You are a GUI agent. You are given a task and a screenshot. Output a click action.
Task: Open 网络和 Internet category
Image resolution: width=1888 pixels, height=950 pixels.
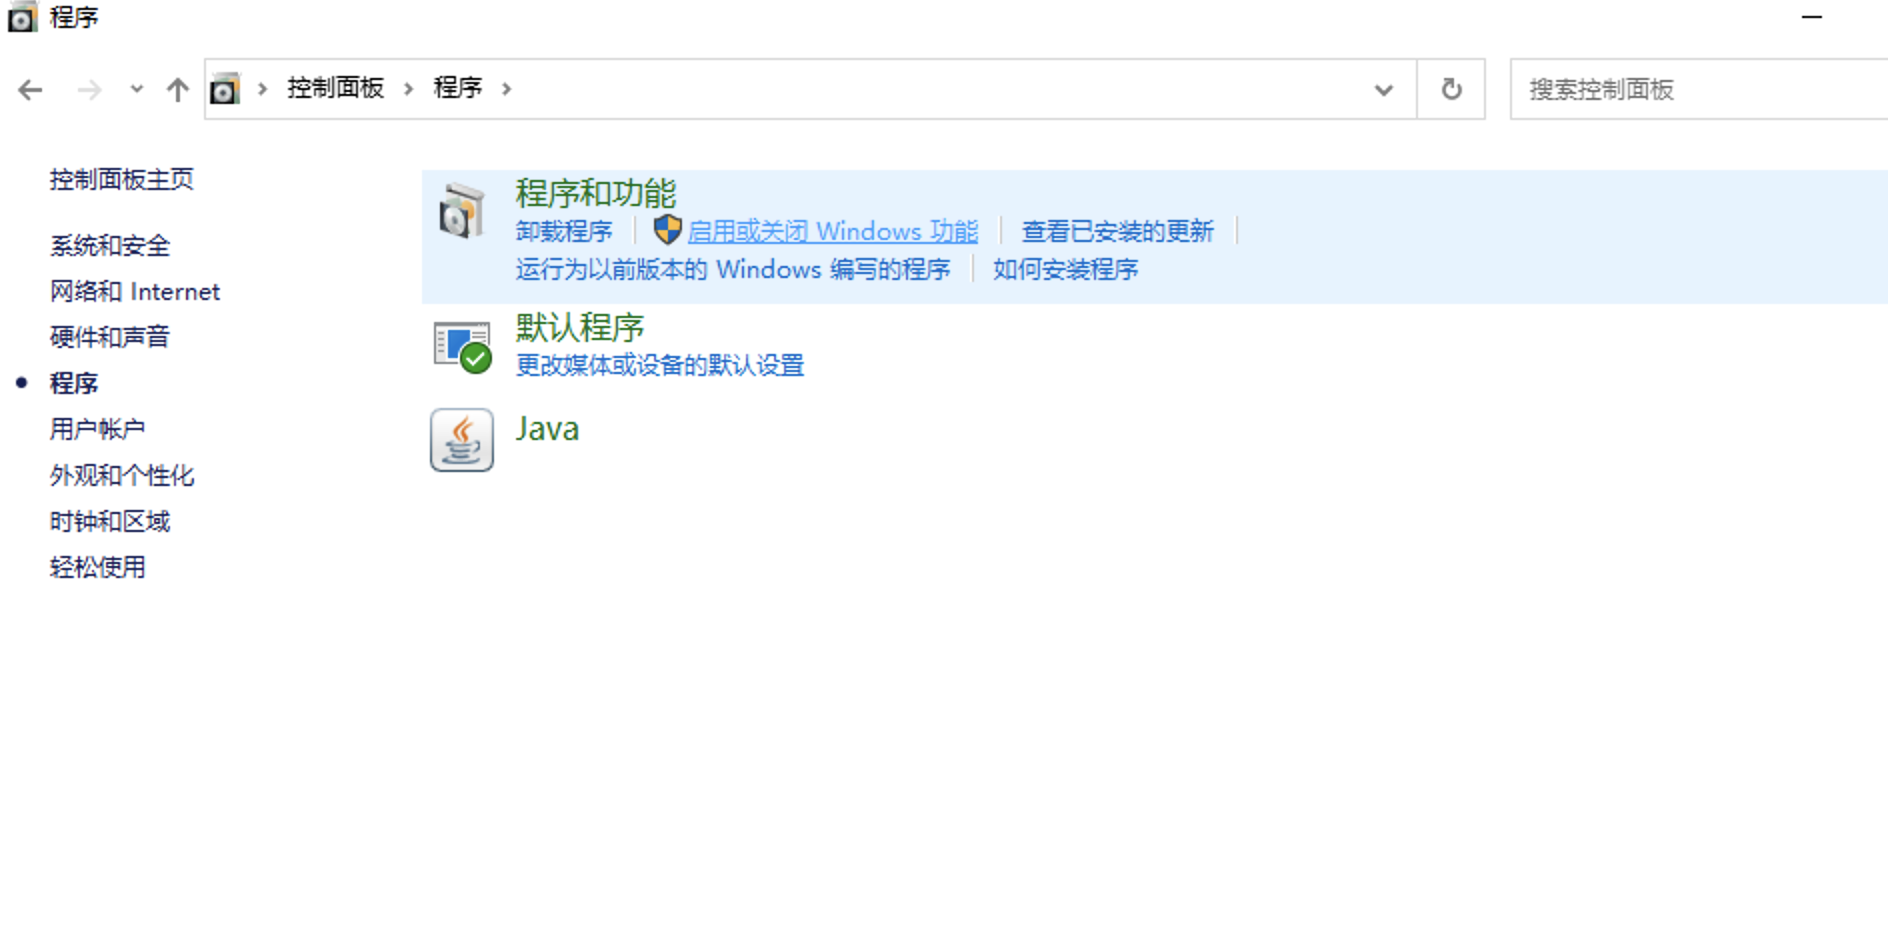click(135, 291)
